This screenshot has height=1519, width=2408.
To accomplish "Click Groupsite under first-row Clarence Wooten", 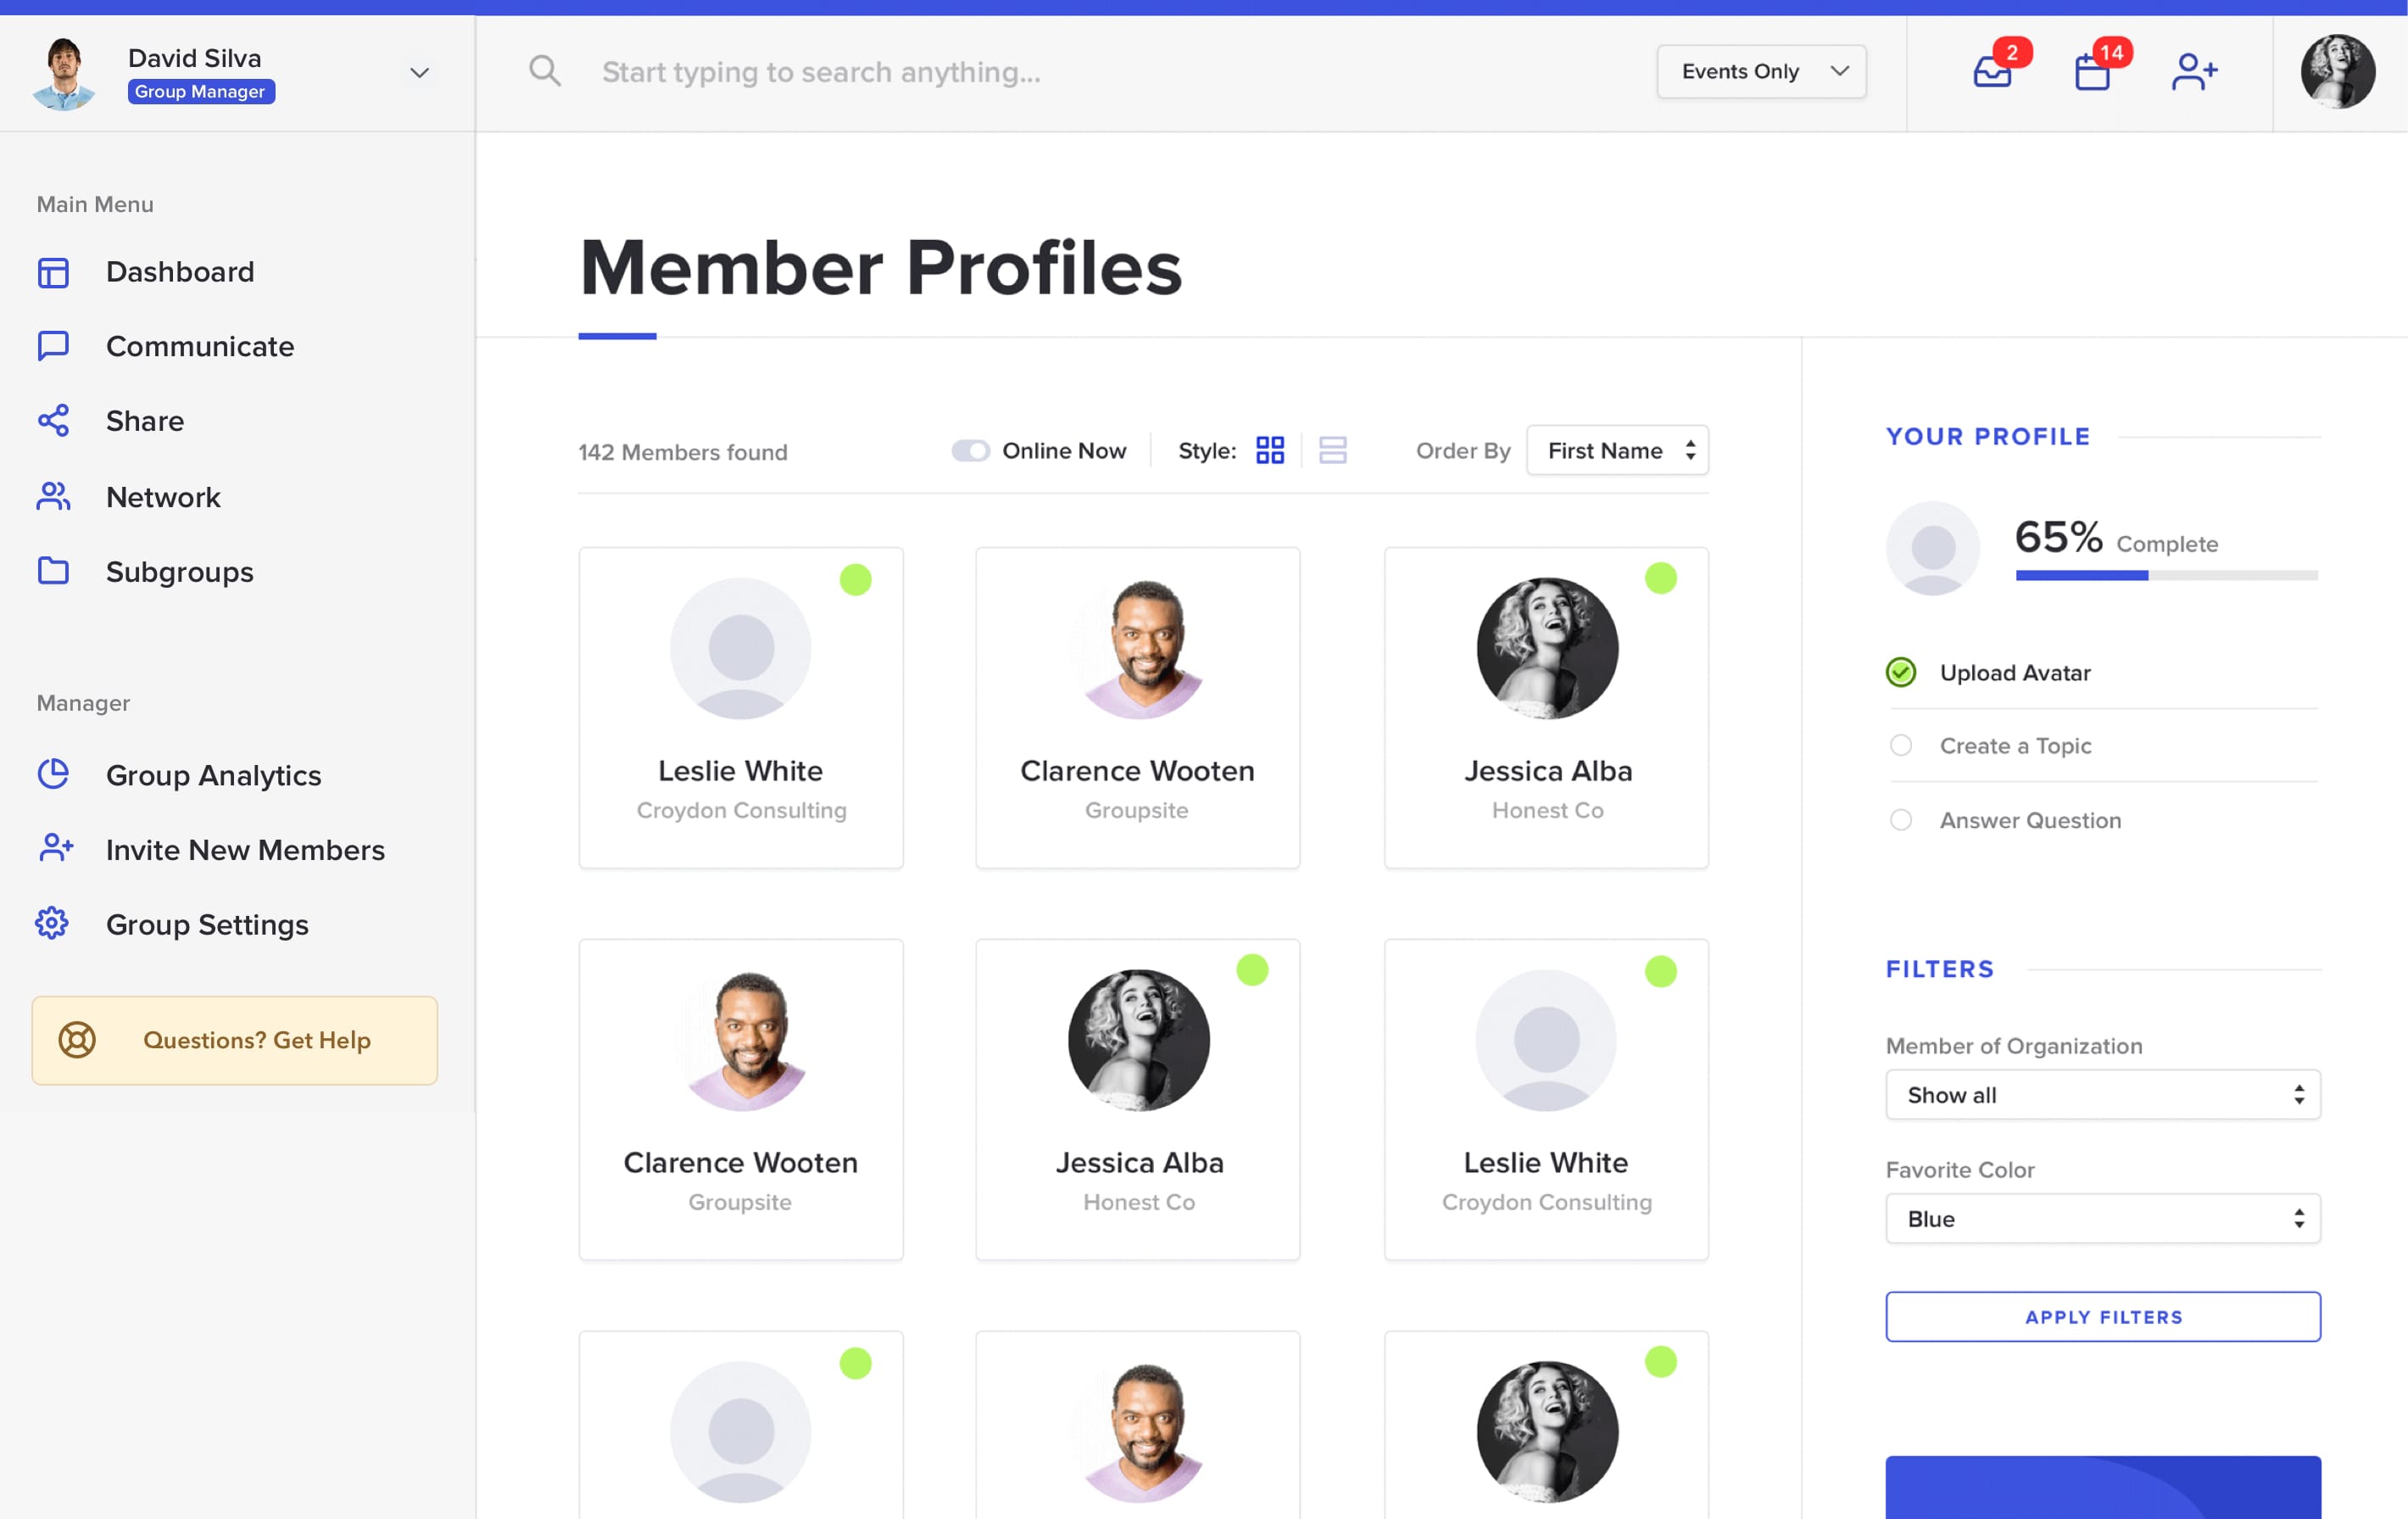I will (1137, 810).
